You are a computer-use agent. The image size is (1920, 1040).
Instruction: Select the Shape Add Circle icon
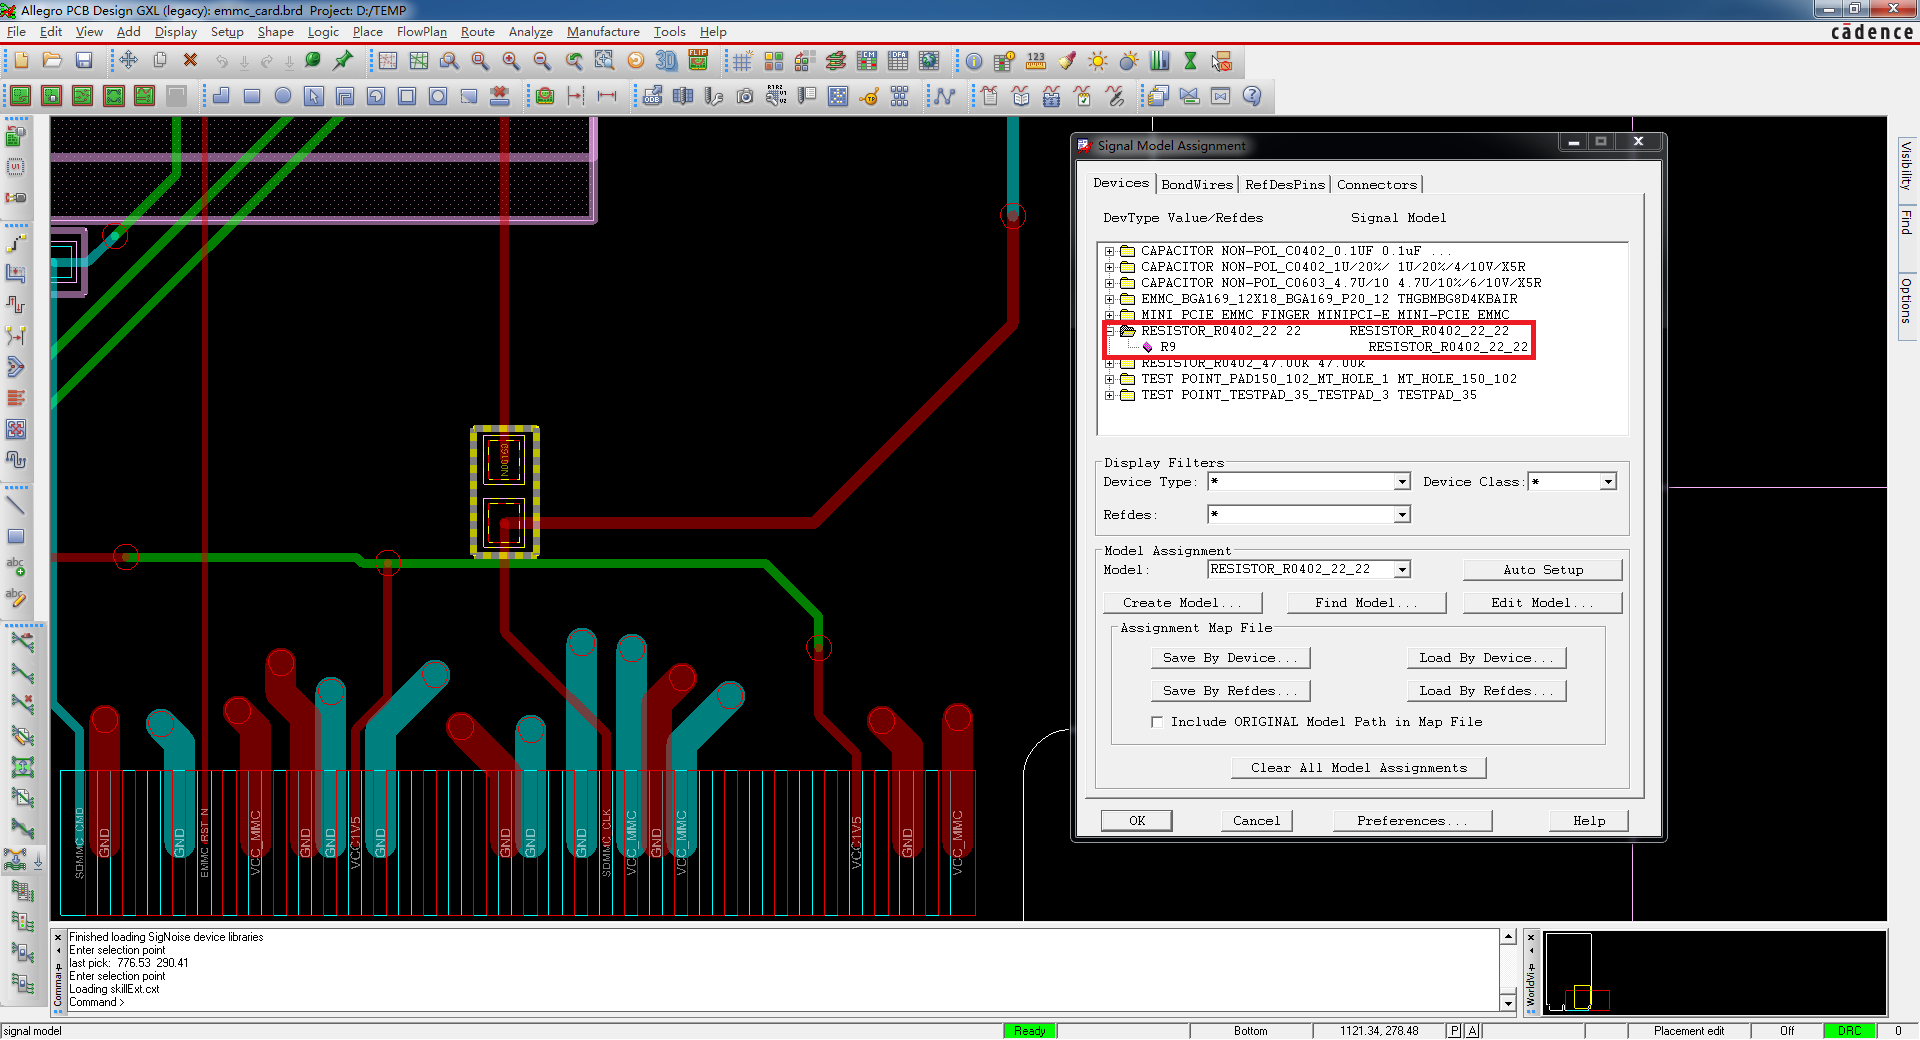pyautogui.click(x=283, y=96)
